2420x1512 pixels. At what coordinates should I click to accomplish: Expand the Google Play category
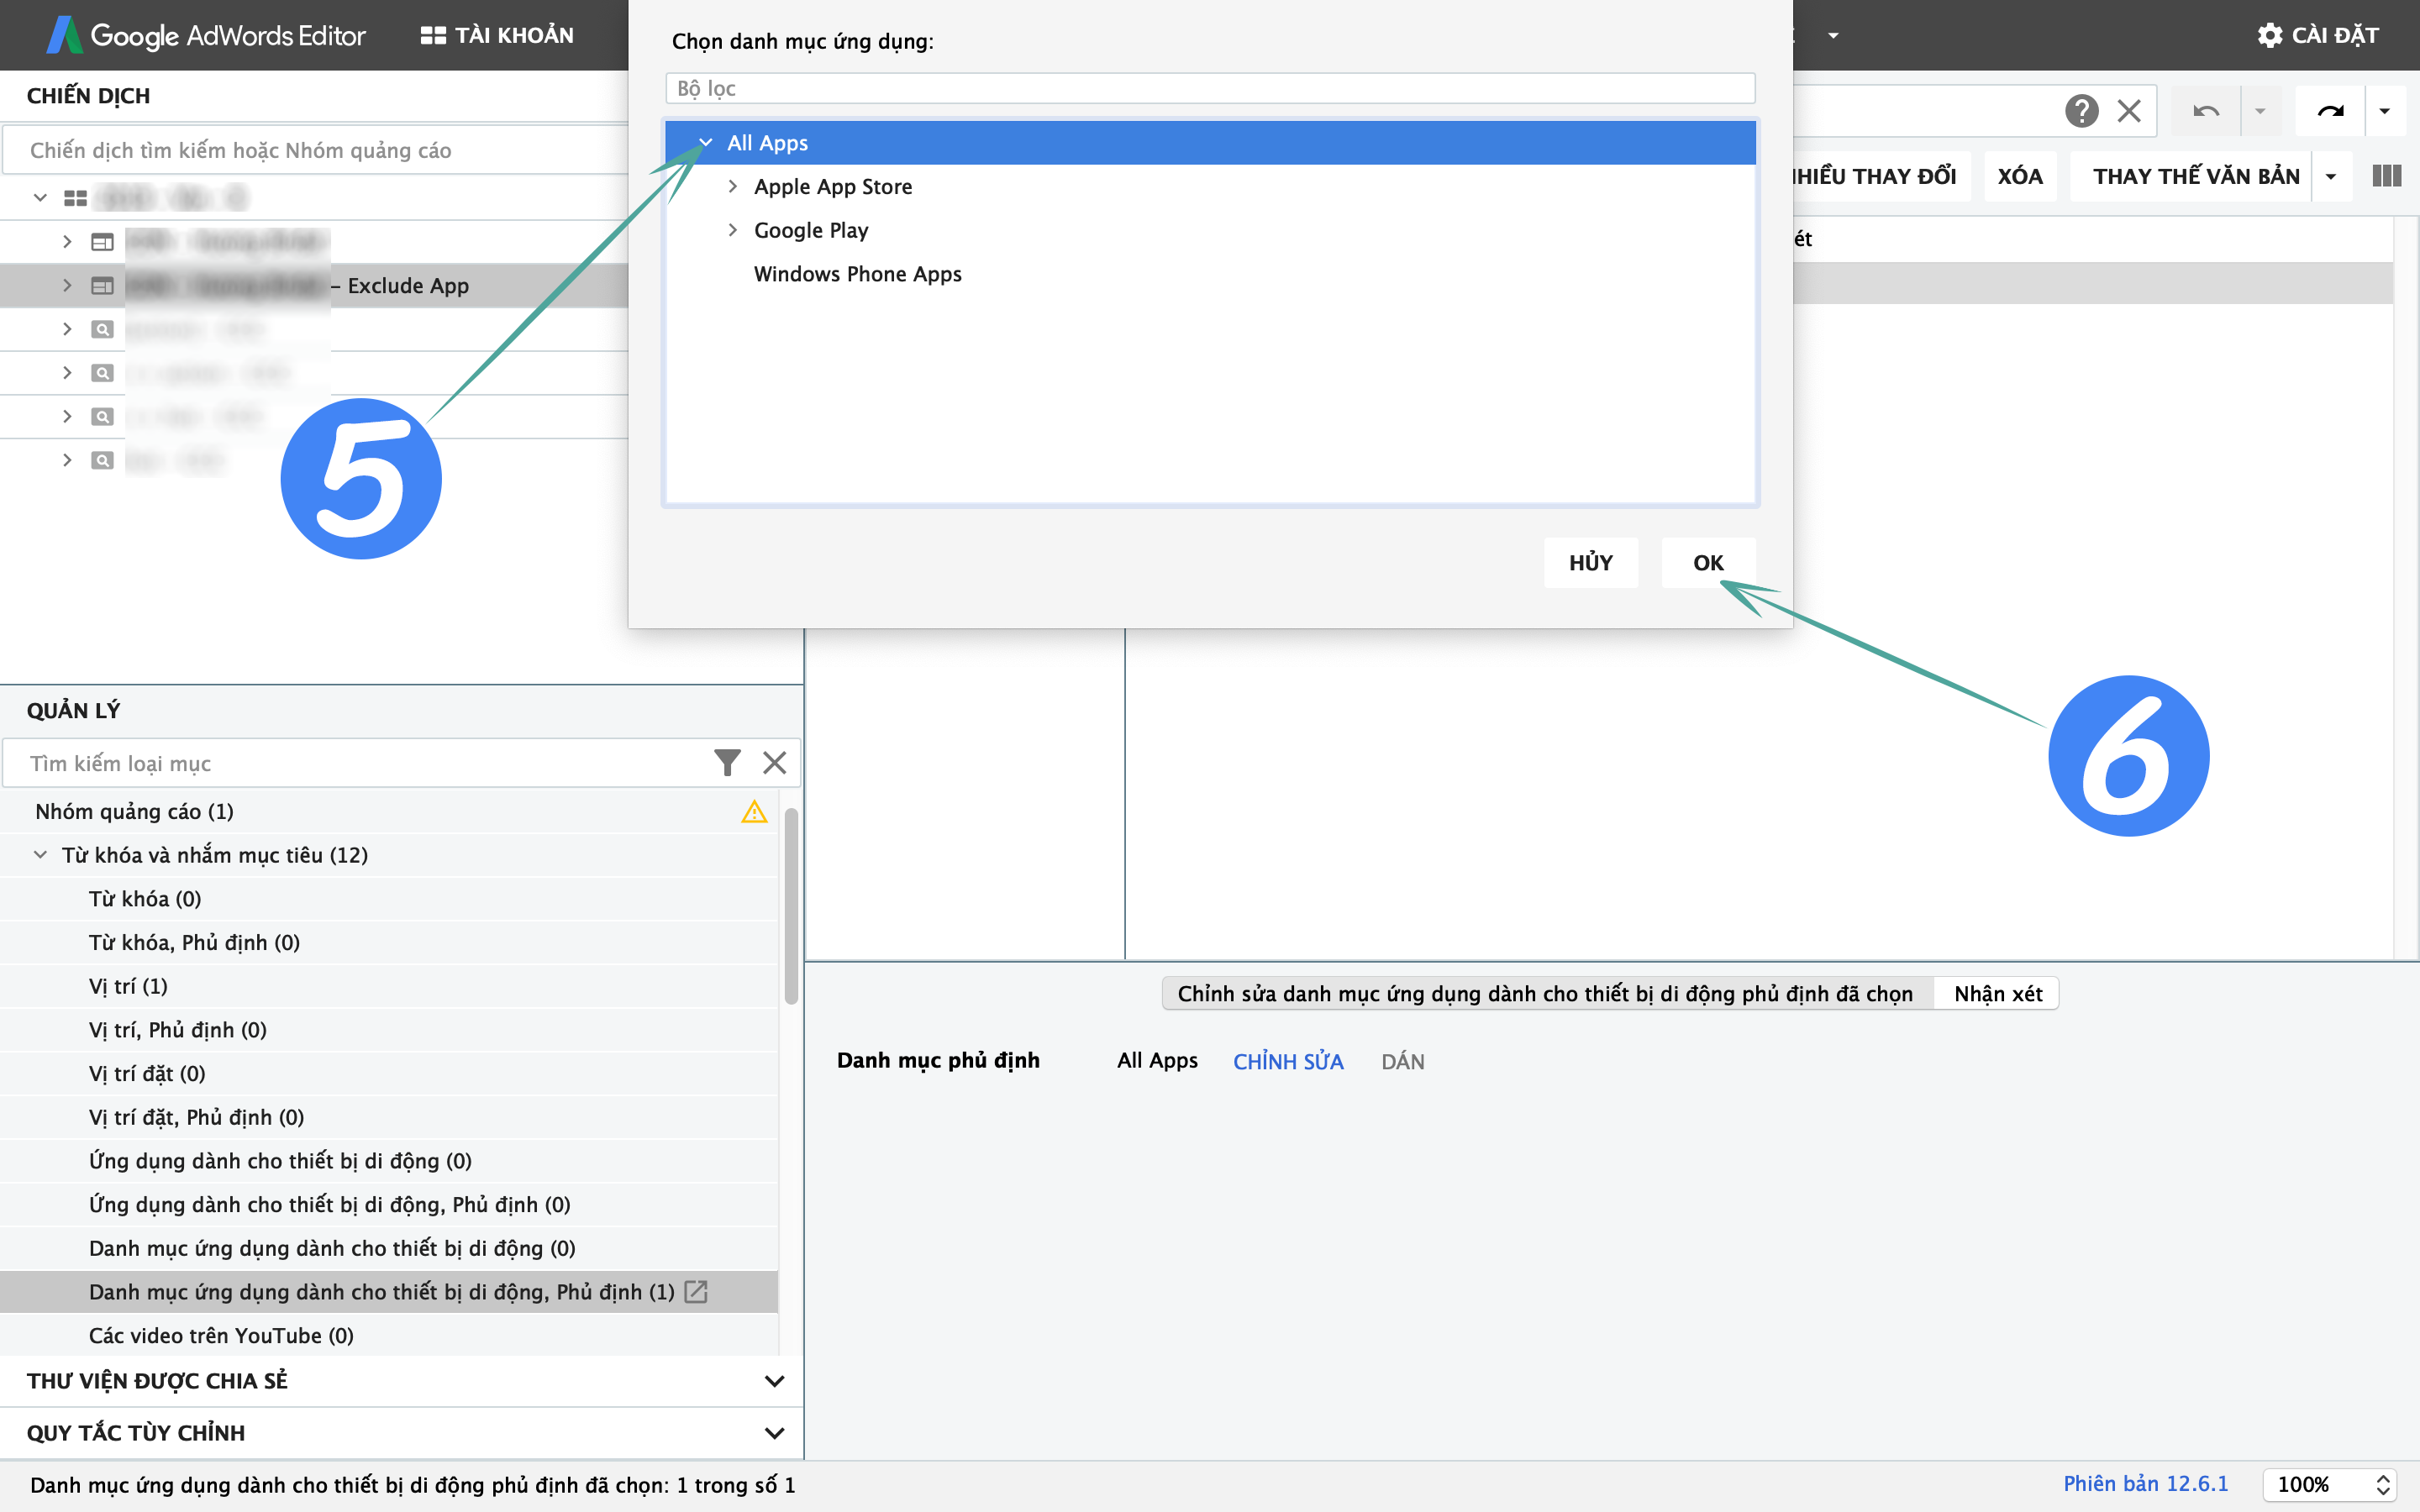point(733,230)
